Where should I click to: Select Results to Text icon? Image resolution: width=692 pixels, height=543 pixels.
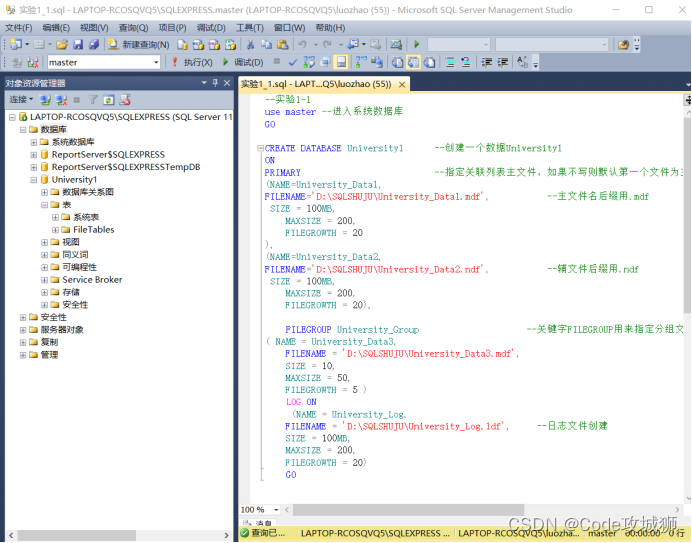point(397,62)
